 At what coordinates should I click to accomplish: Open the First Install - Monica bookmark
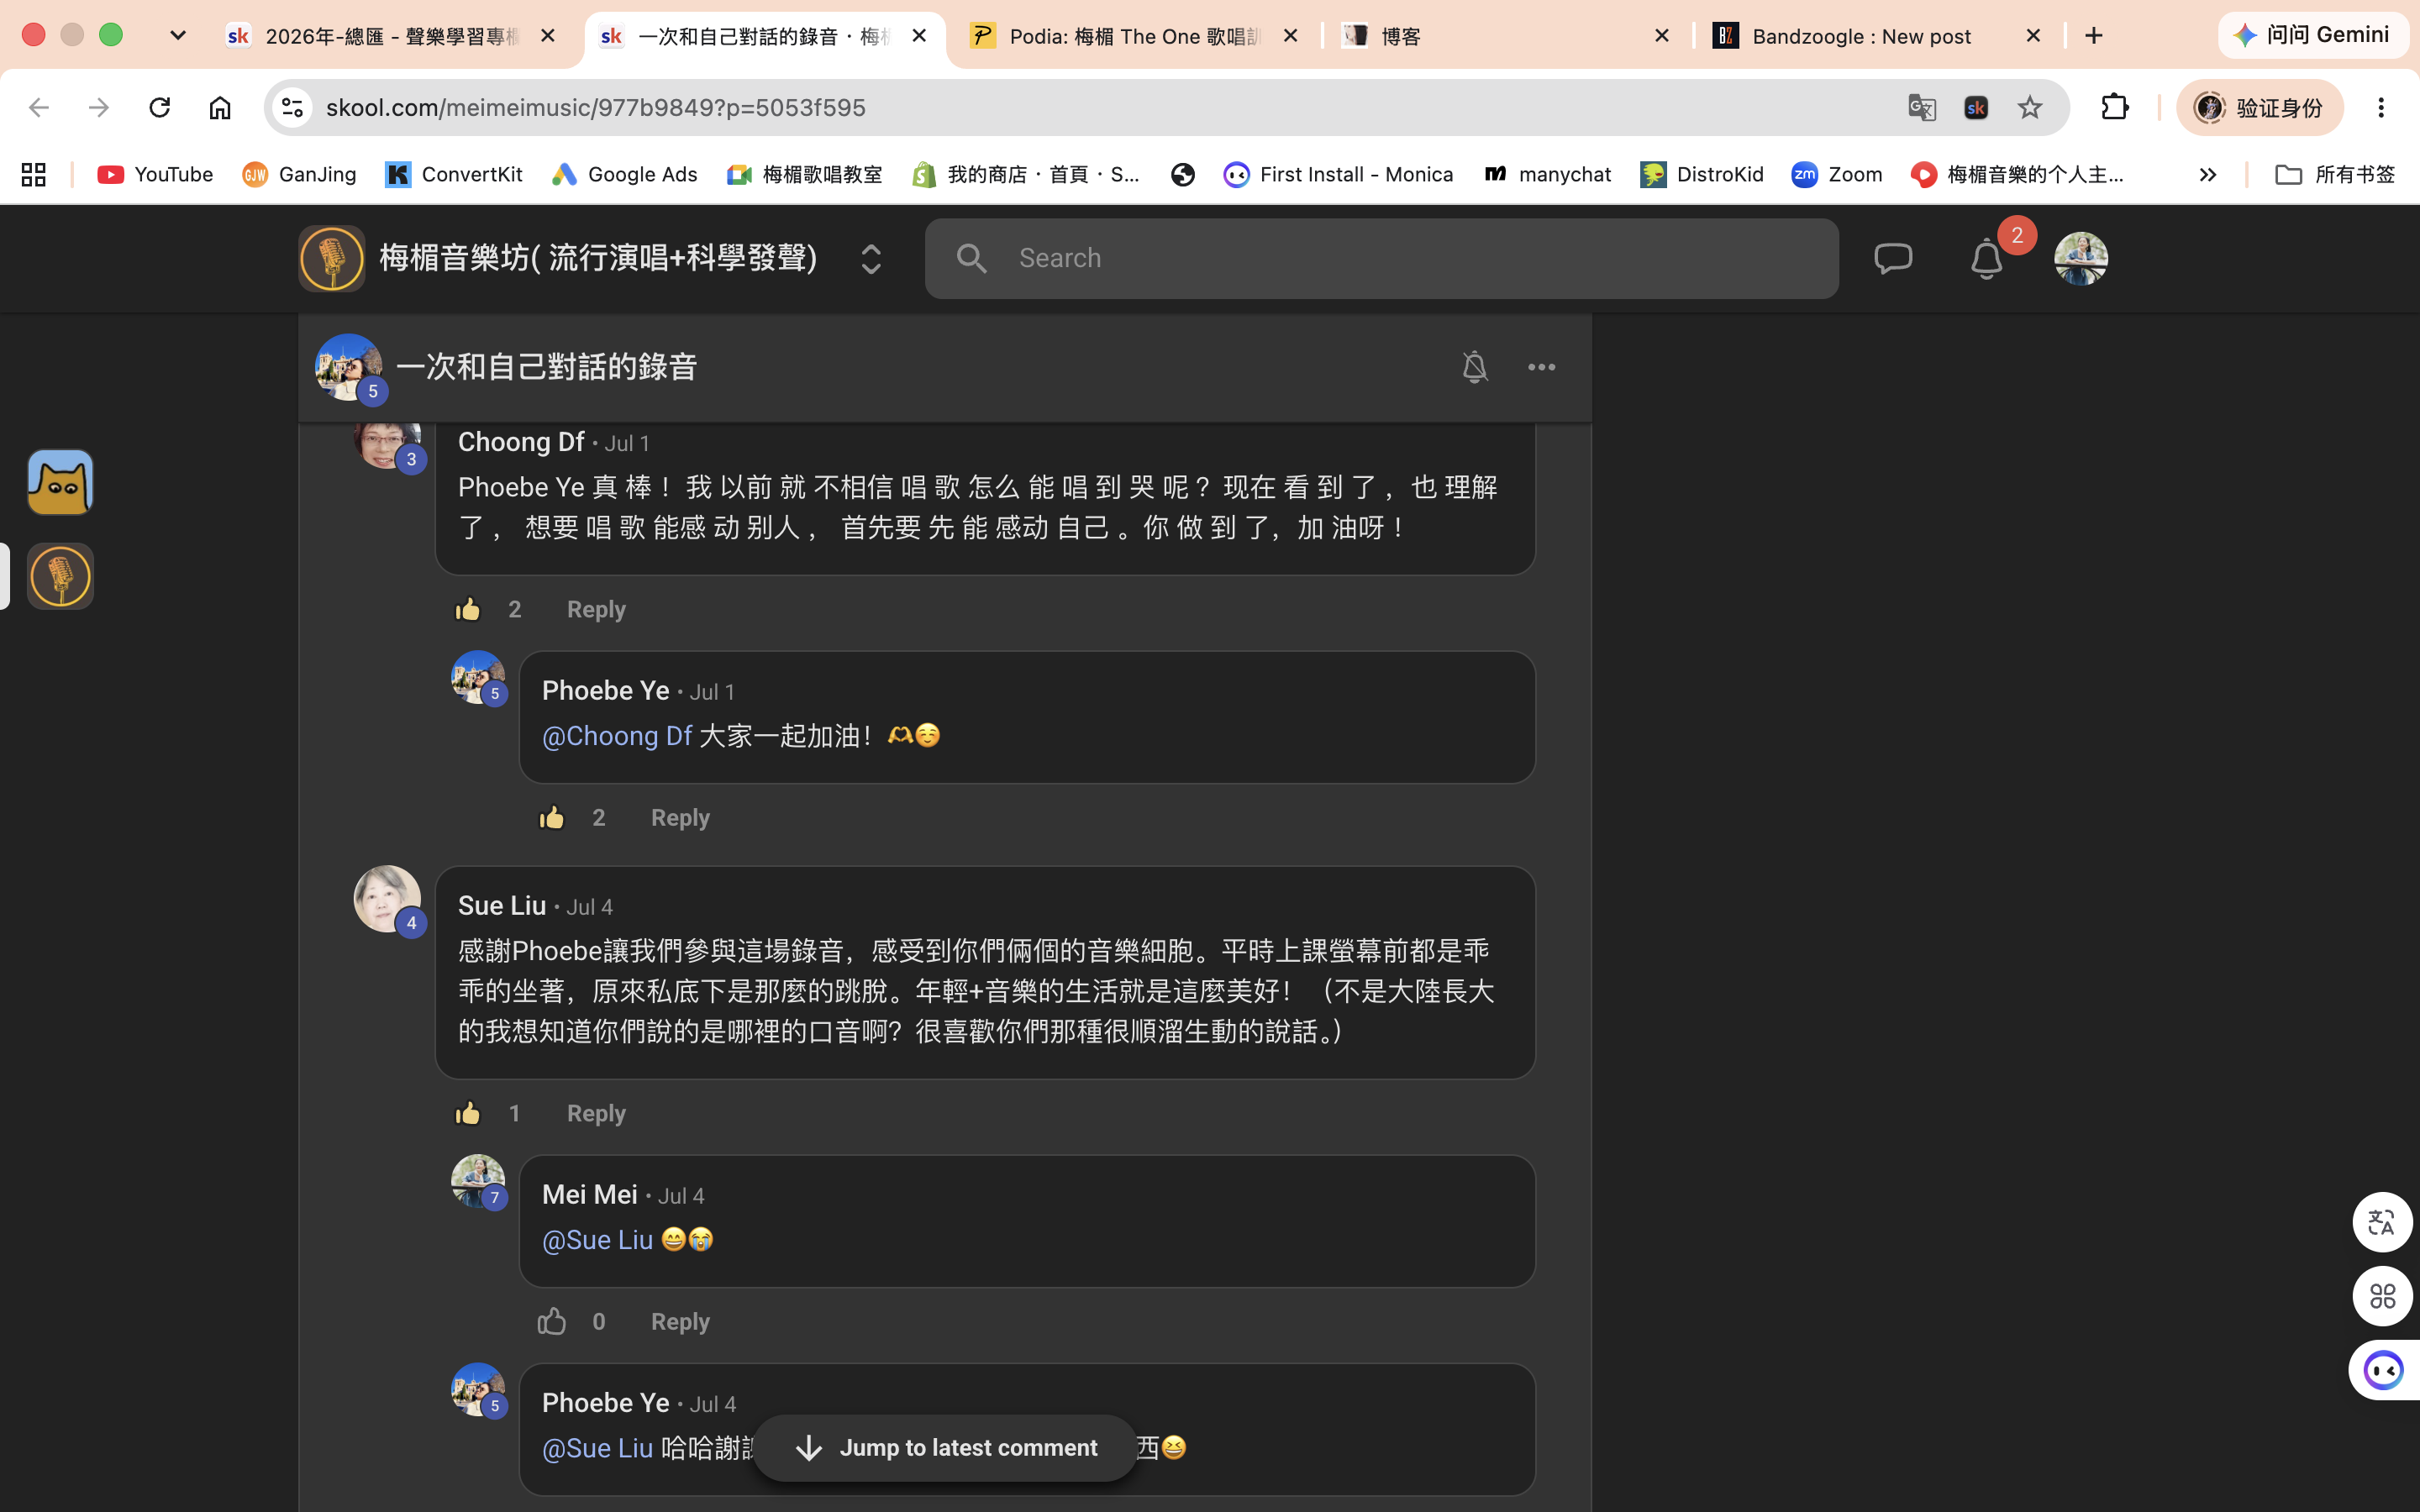[1338, 174]
